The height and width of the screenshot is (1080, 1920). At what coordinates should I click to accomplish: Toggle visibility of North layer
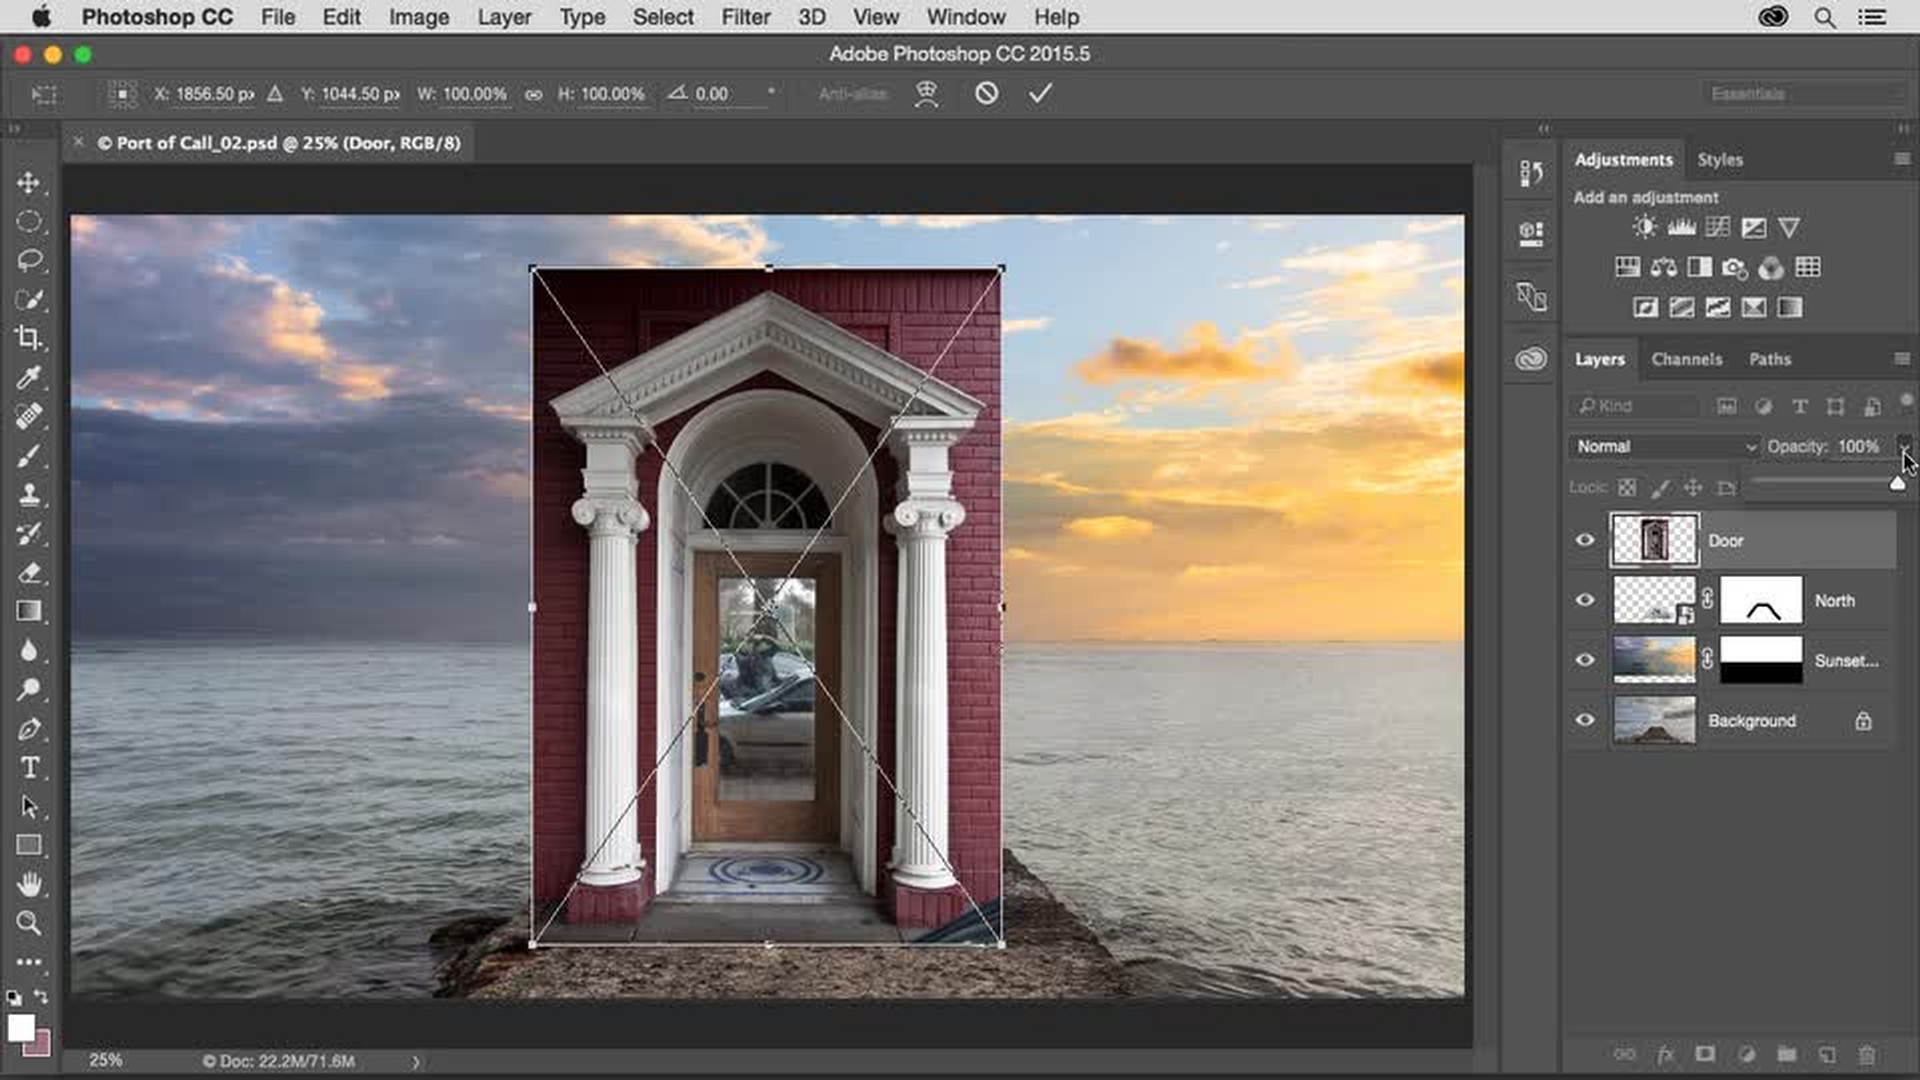(1585, 600)
